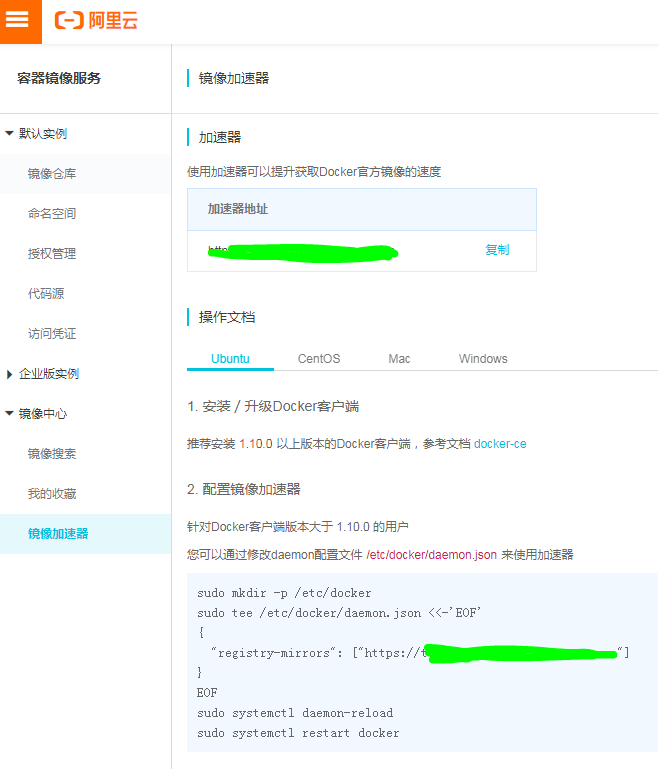Go to 授权管理 page
This screenshot has width=658, height=769.
coord(52,254)
